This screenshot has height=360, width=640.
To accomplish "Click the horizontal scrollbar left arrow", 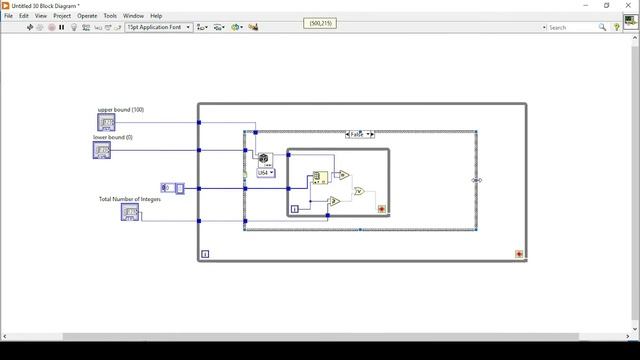I will point(5,336).
